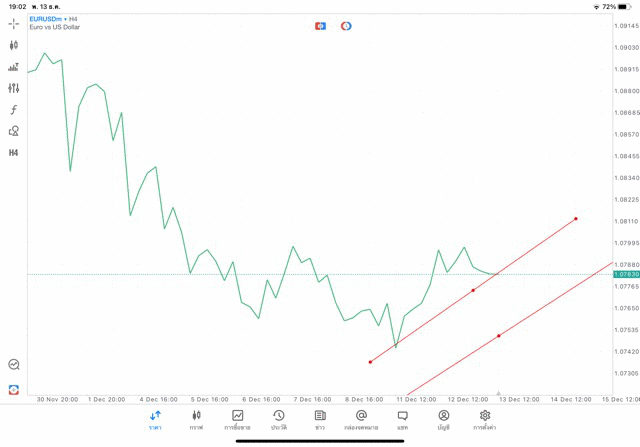This screenshot has width=640, height=447.
Task: Open the การตั้งค่า (Settings) tab
Action: click(x=485, y=419)
